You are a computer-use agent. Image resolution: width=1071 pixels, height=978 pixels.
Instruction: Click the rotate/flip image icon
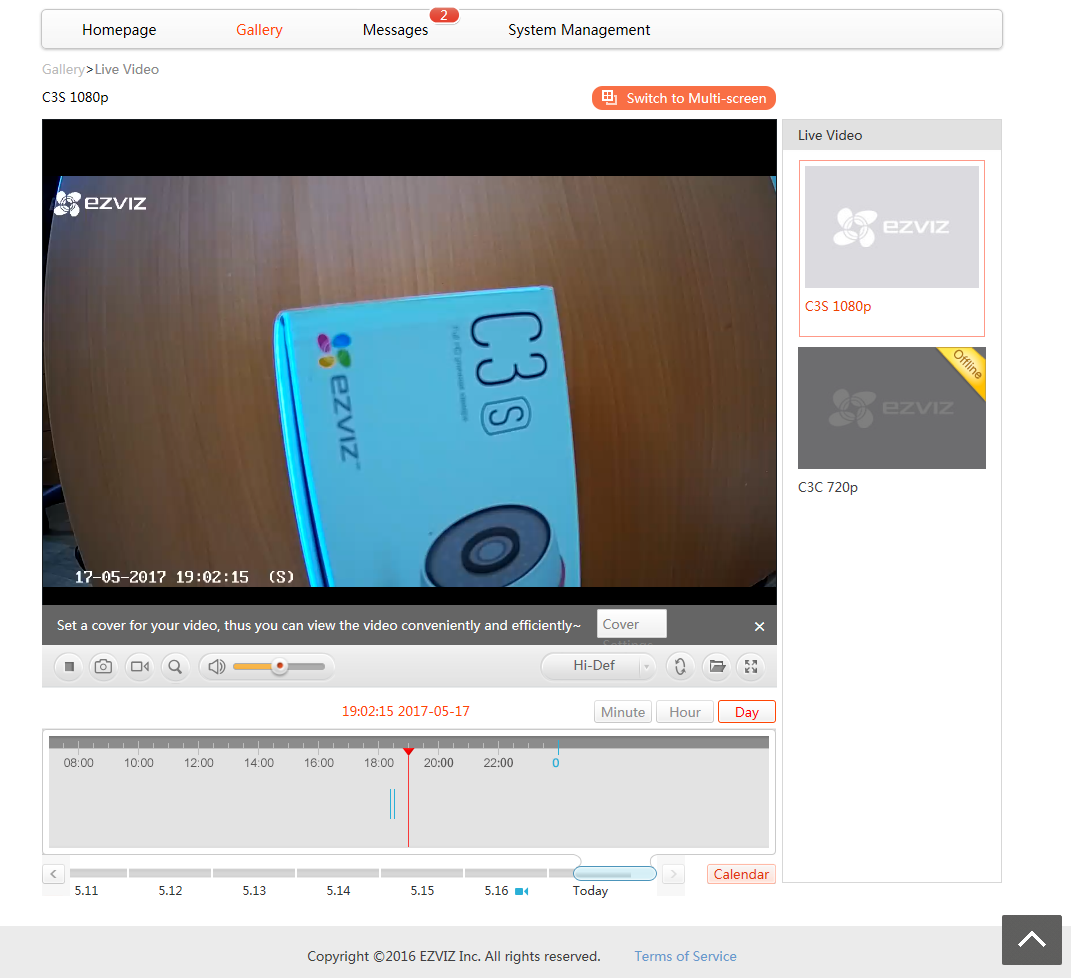coord(680,667)
